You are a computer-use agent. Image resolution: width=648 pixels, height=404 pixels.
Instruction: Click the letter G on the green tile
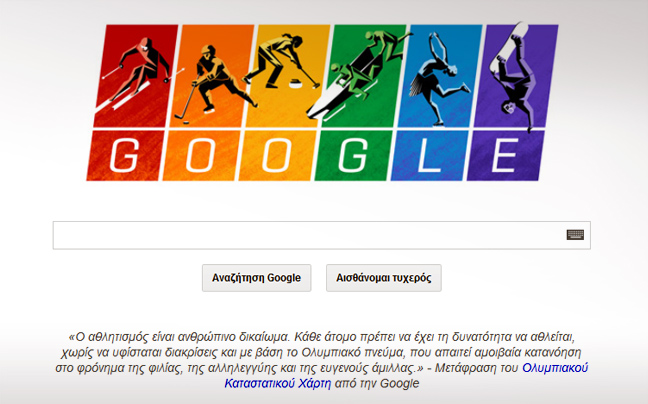(353, 155)
